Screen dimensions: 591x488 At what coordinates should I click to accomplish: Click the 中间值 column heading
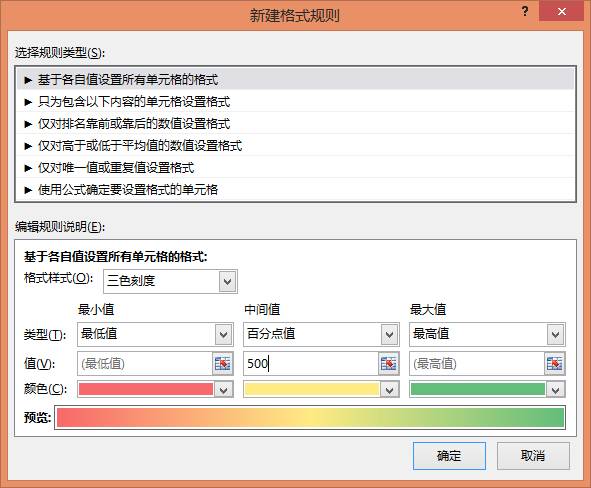pos(262,310)
